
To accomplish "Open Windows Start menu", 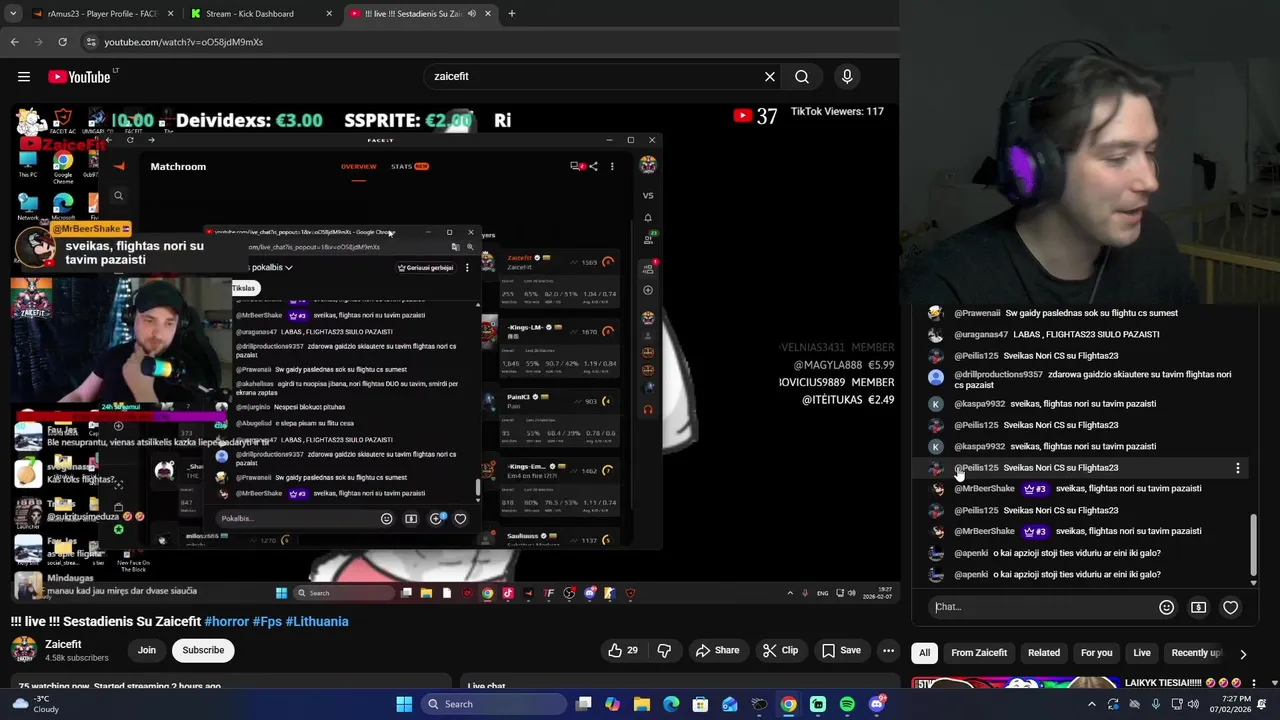I will [404, 704].
